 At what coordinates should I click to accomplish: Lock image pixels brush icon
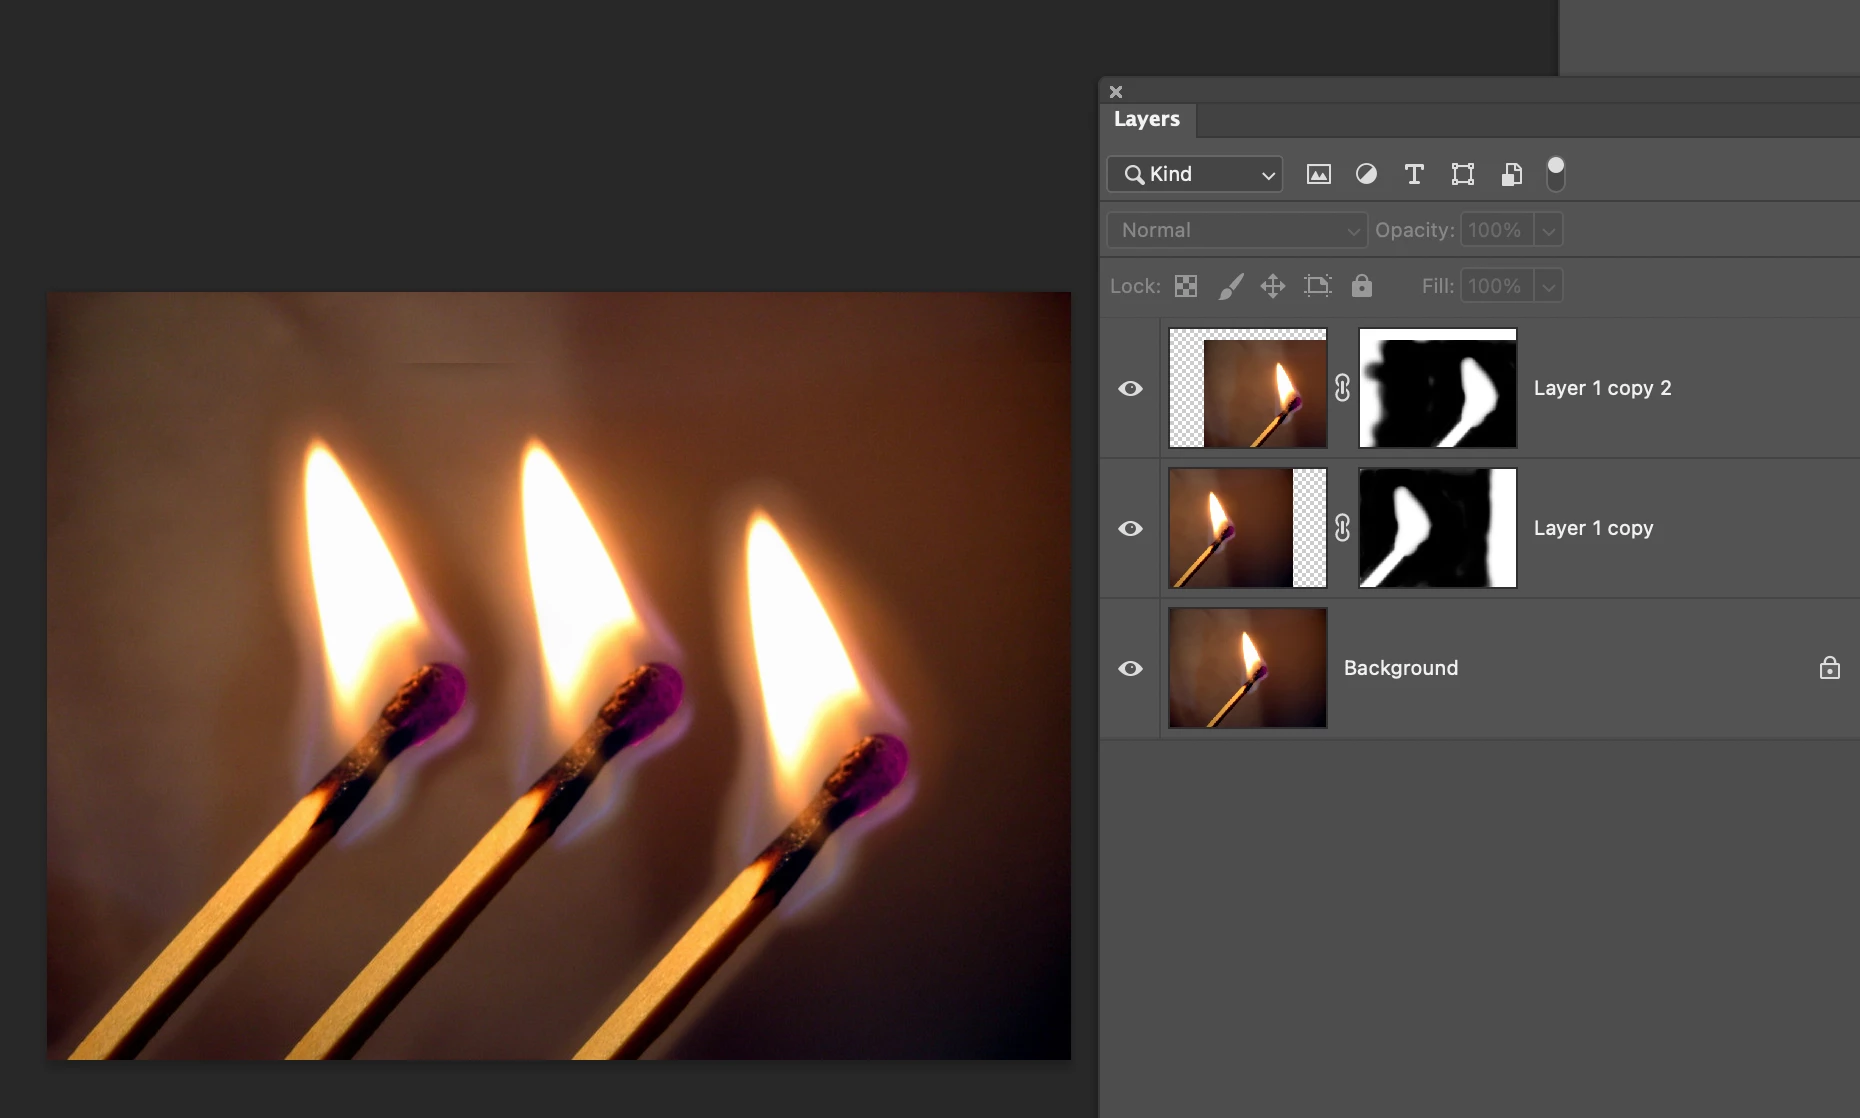click(1231, 286)
